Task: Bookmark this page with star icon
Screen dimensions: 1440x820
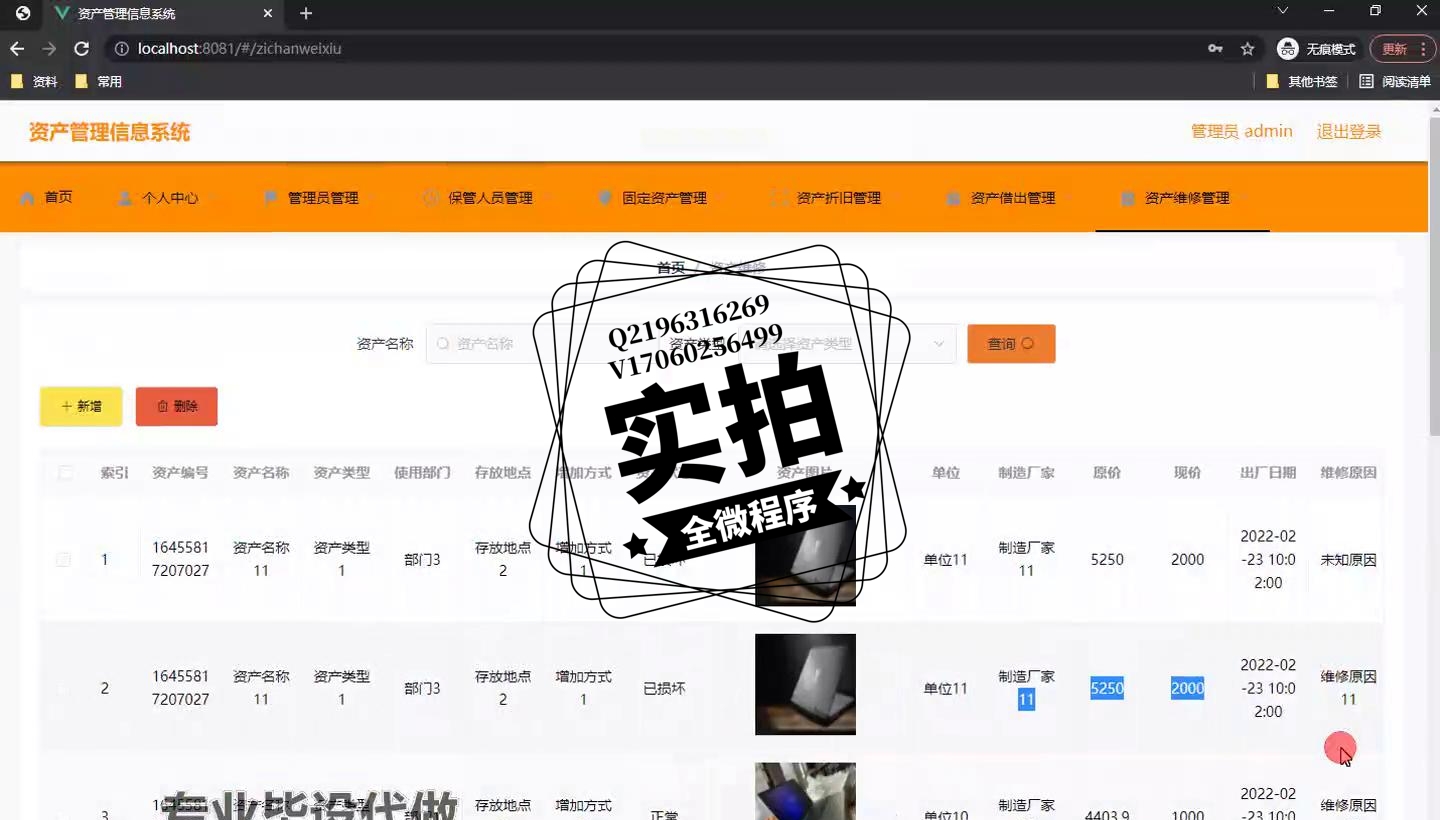Action: [1247, 48]
